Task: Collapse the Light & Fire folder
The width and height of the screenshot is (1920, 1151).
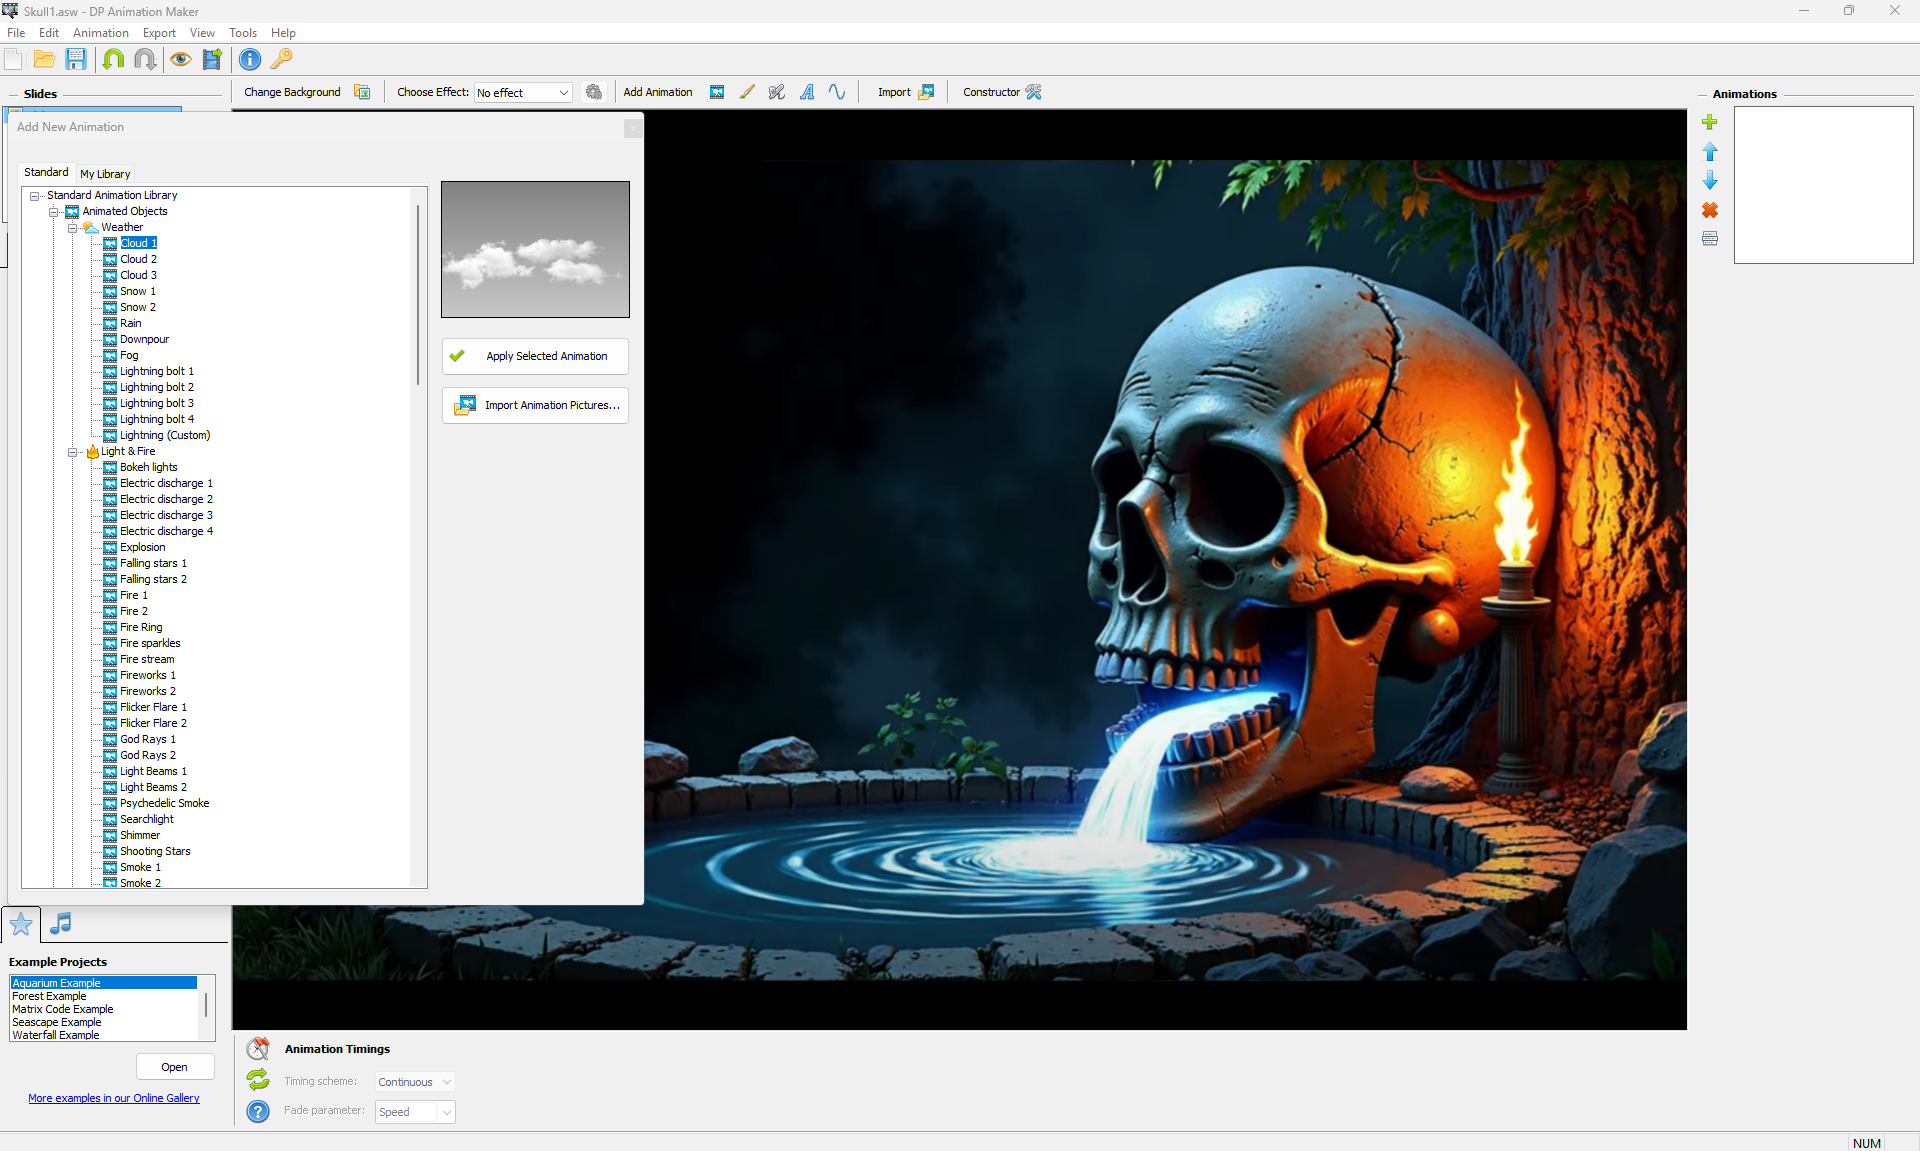Action: [73, 452]
